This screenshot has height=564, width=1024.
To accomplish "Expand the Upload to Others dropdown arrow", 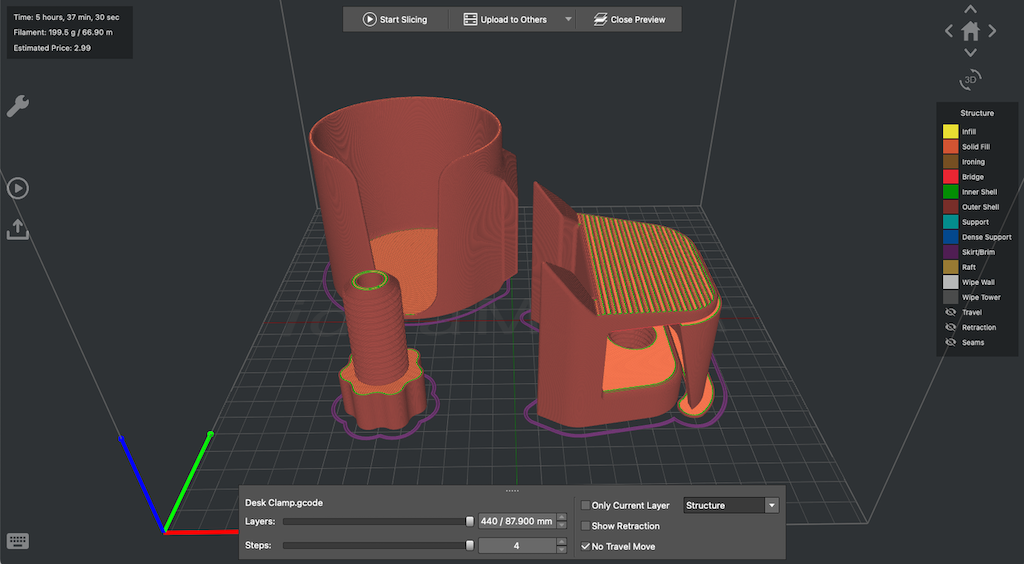I will tap(568, 20).
